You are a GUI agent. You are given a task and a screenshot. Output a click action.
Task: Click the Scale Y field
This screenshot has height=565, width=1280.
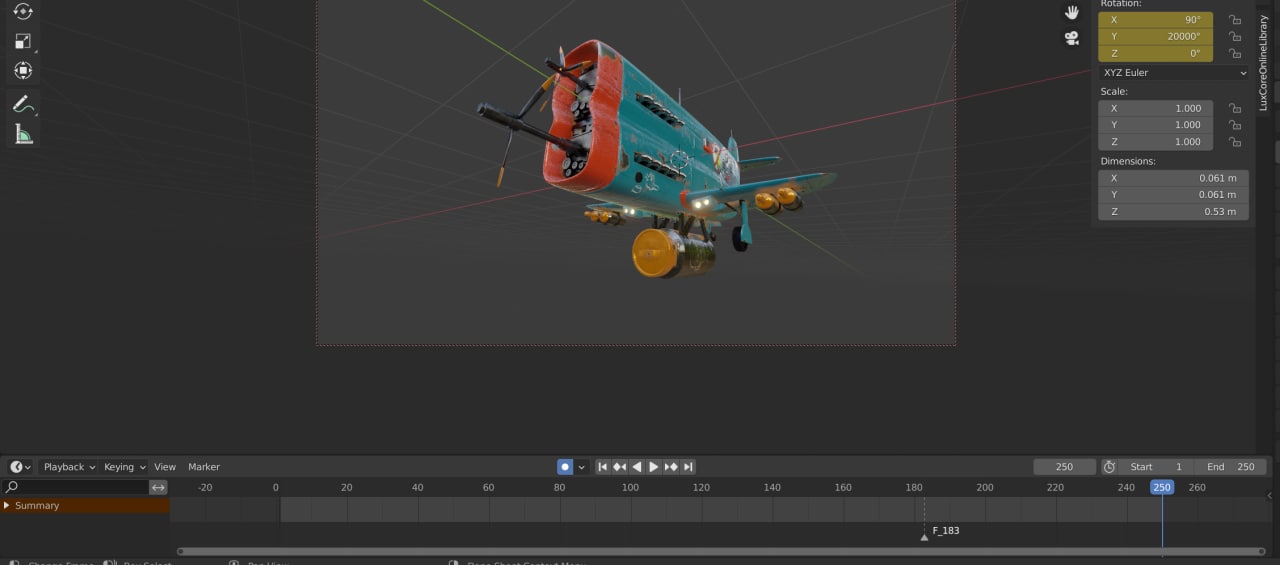[1155, 125]
